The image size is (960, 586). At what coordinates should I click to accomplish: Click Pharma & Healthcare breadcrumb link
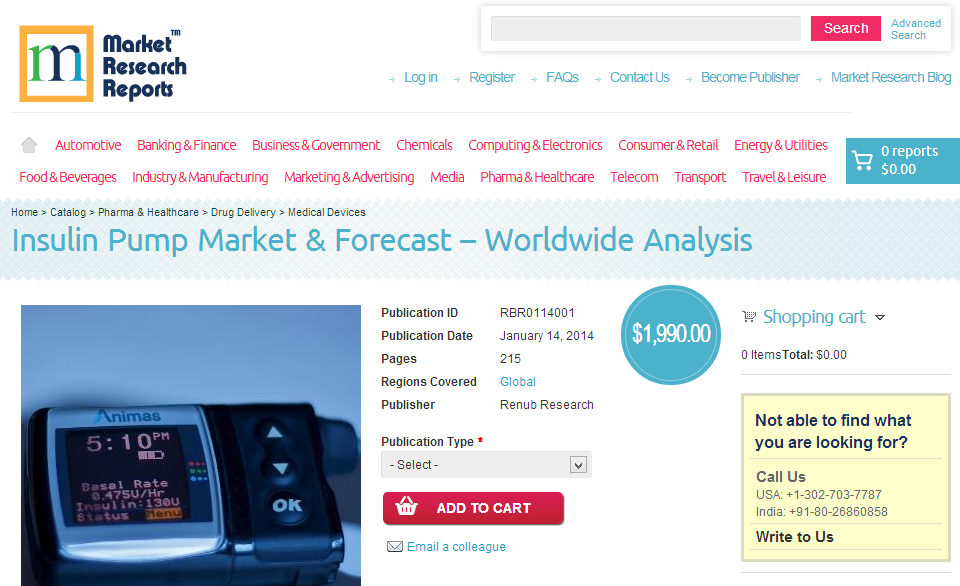148,212
